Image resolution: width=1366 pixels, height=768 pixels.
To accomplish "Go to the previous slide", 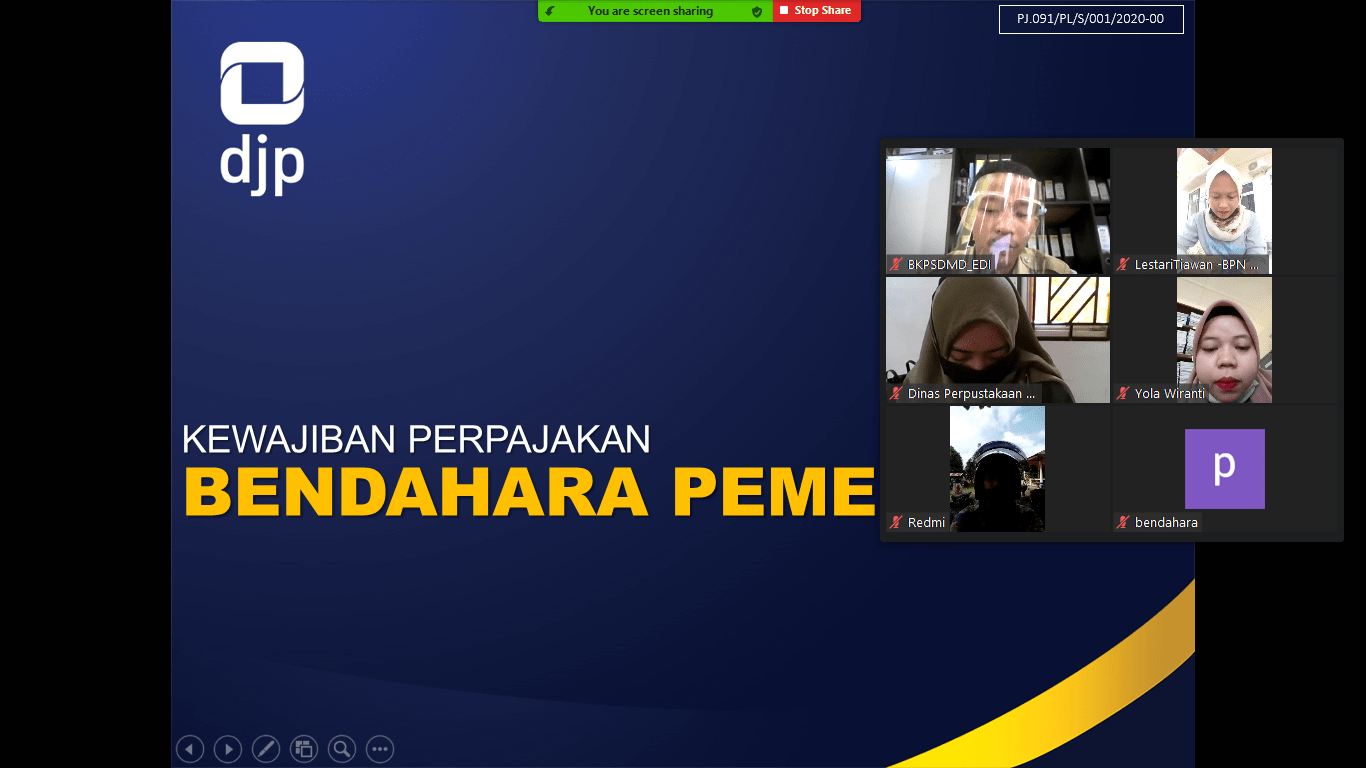I will pos(190,749).
